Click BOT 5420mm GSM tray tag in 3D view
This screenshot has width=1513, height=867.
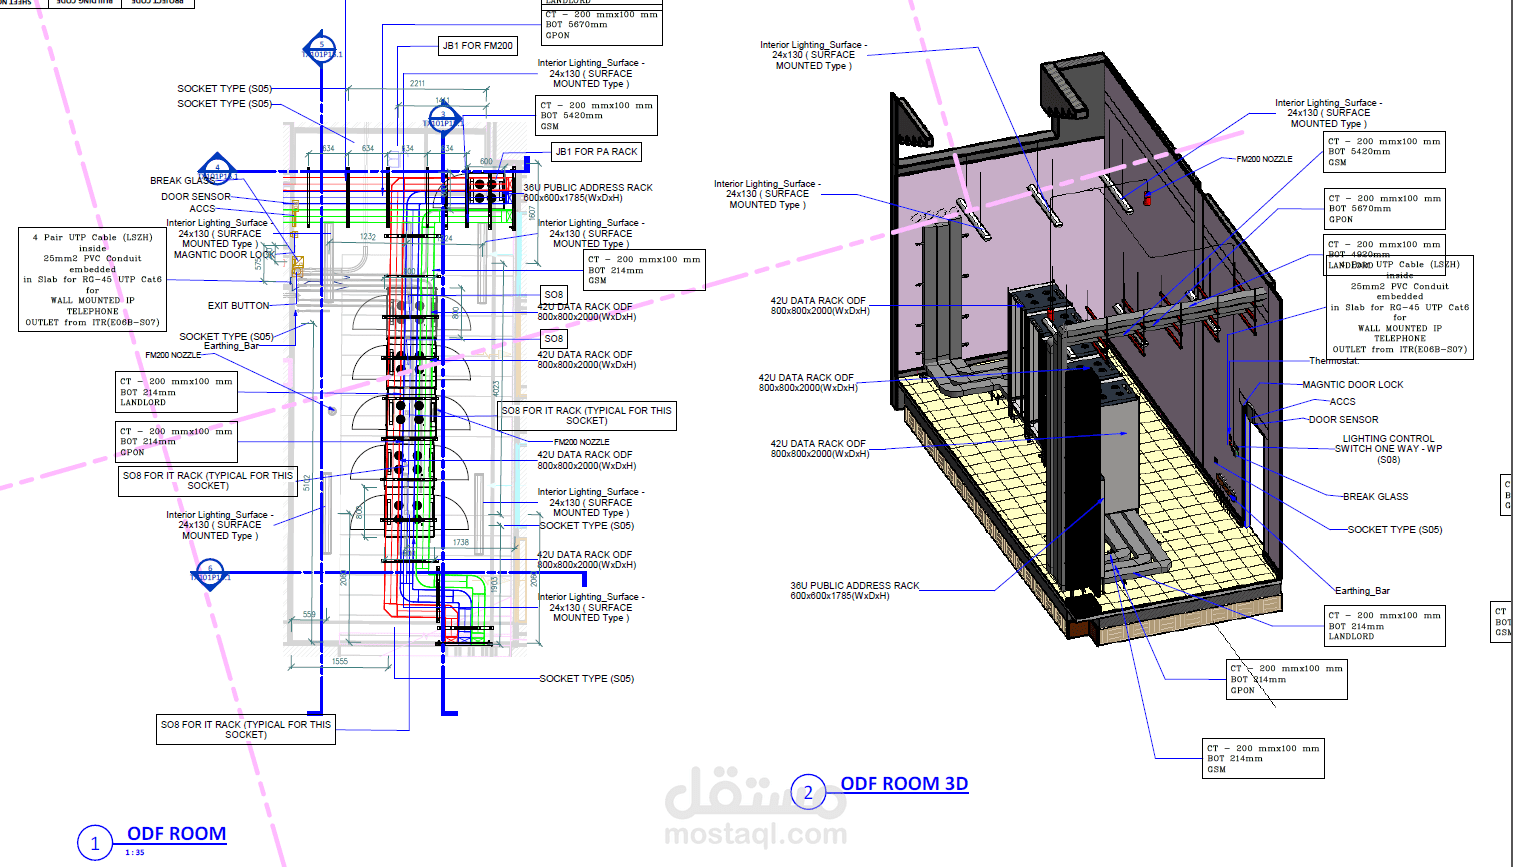pyautogui.click(x=1385, y=152)
